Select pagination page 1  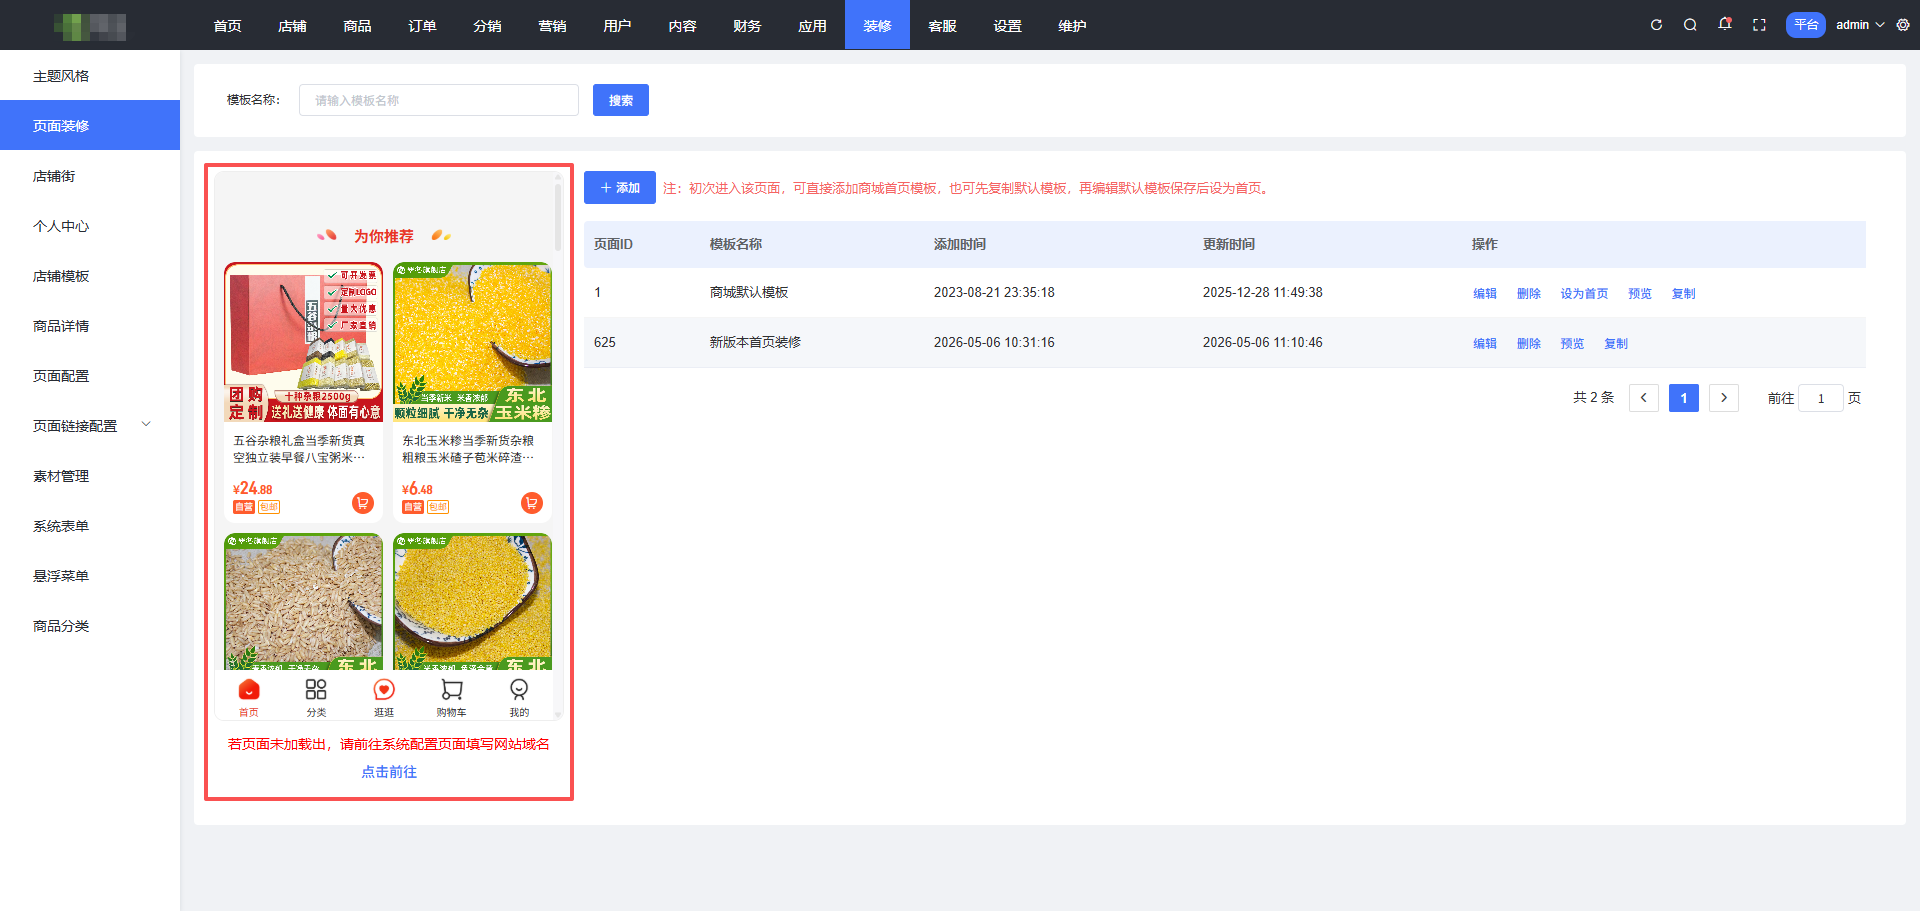[1684, 398]
